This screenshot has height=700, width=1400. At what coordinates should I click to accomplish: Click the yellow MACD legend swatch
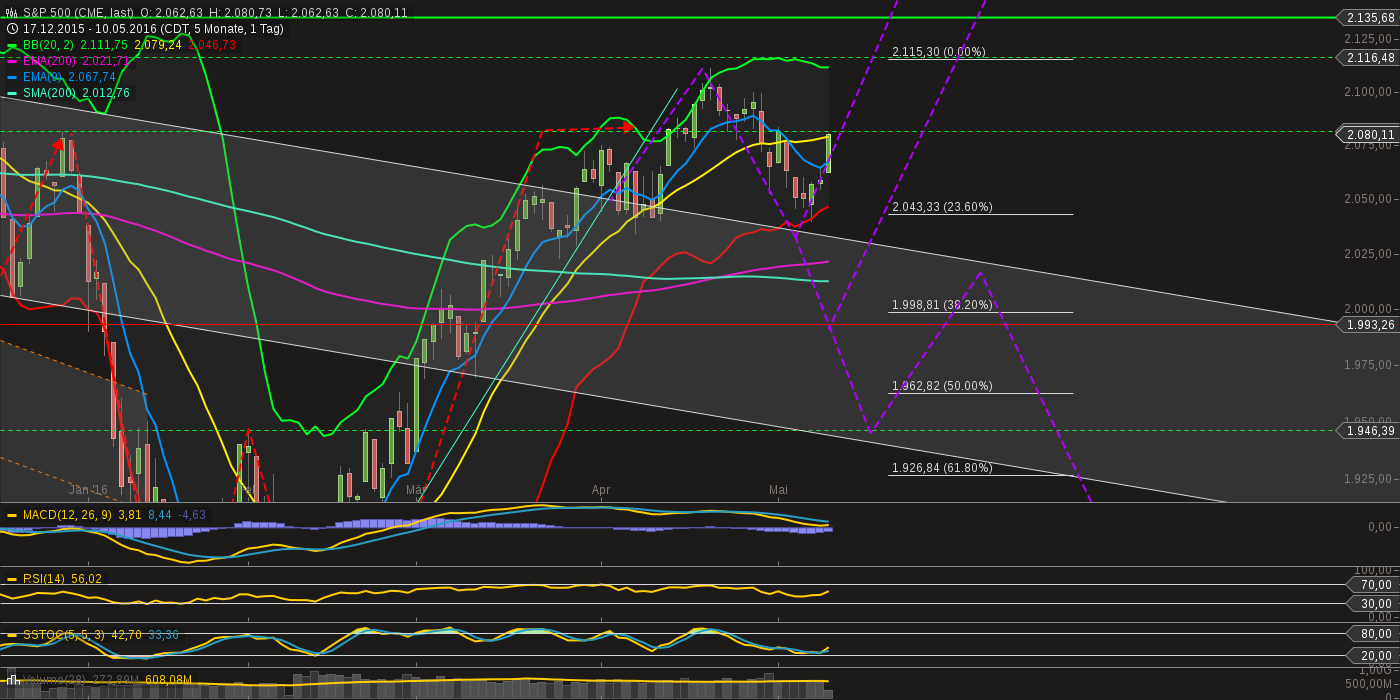pos(12,515)
